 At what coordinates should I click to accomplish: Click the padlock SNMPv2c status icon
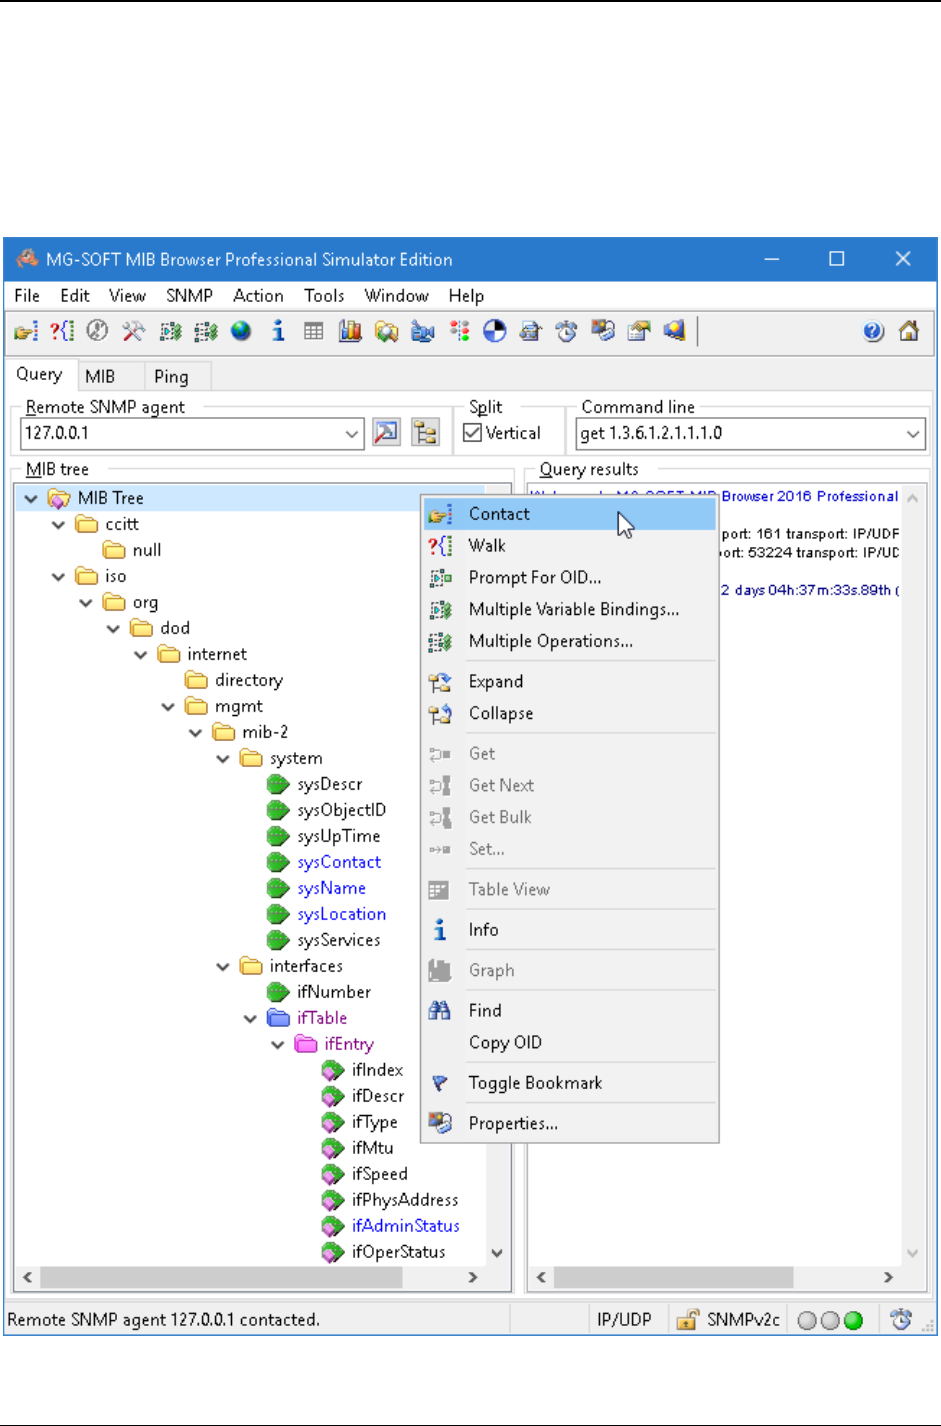coord(686,1320)
